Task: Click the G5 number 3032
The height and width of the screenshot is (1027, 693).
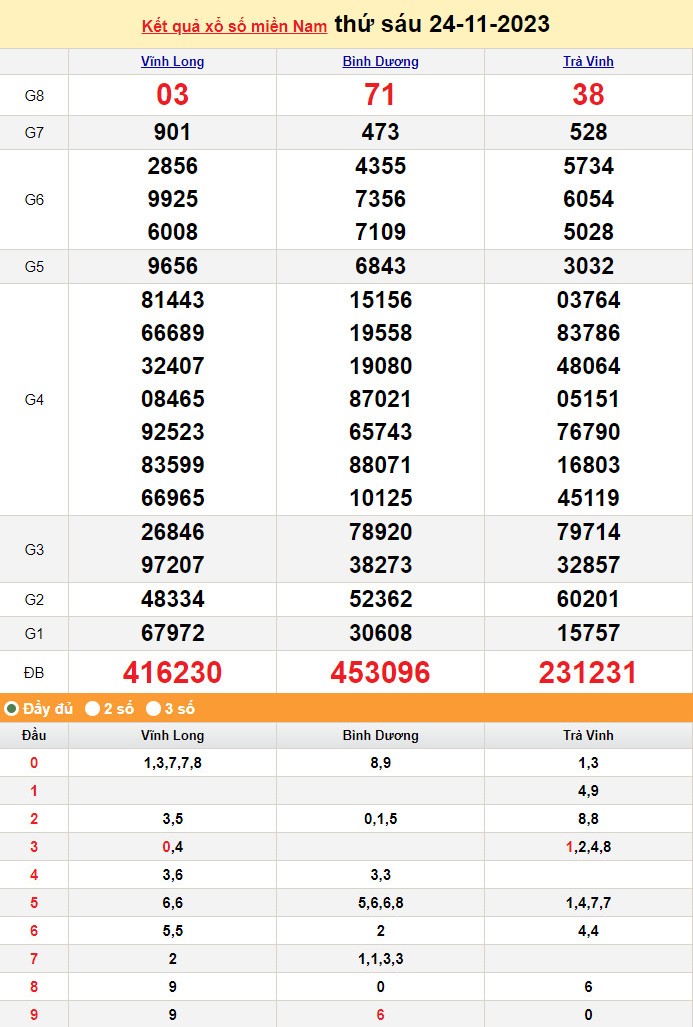Action: coord(588,266)
